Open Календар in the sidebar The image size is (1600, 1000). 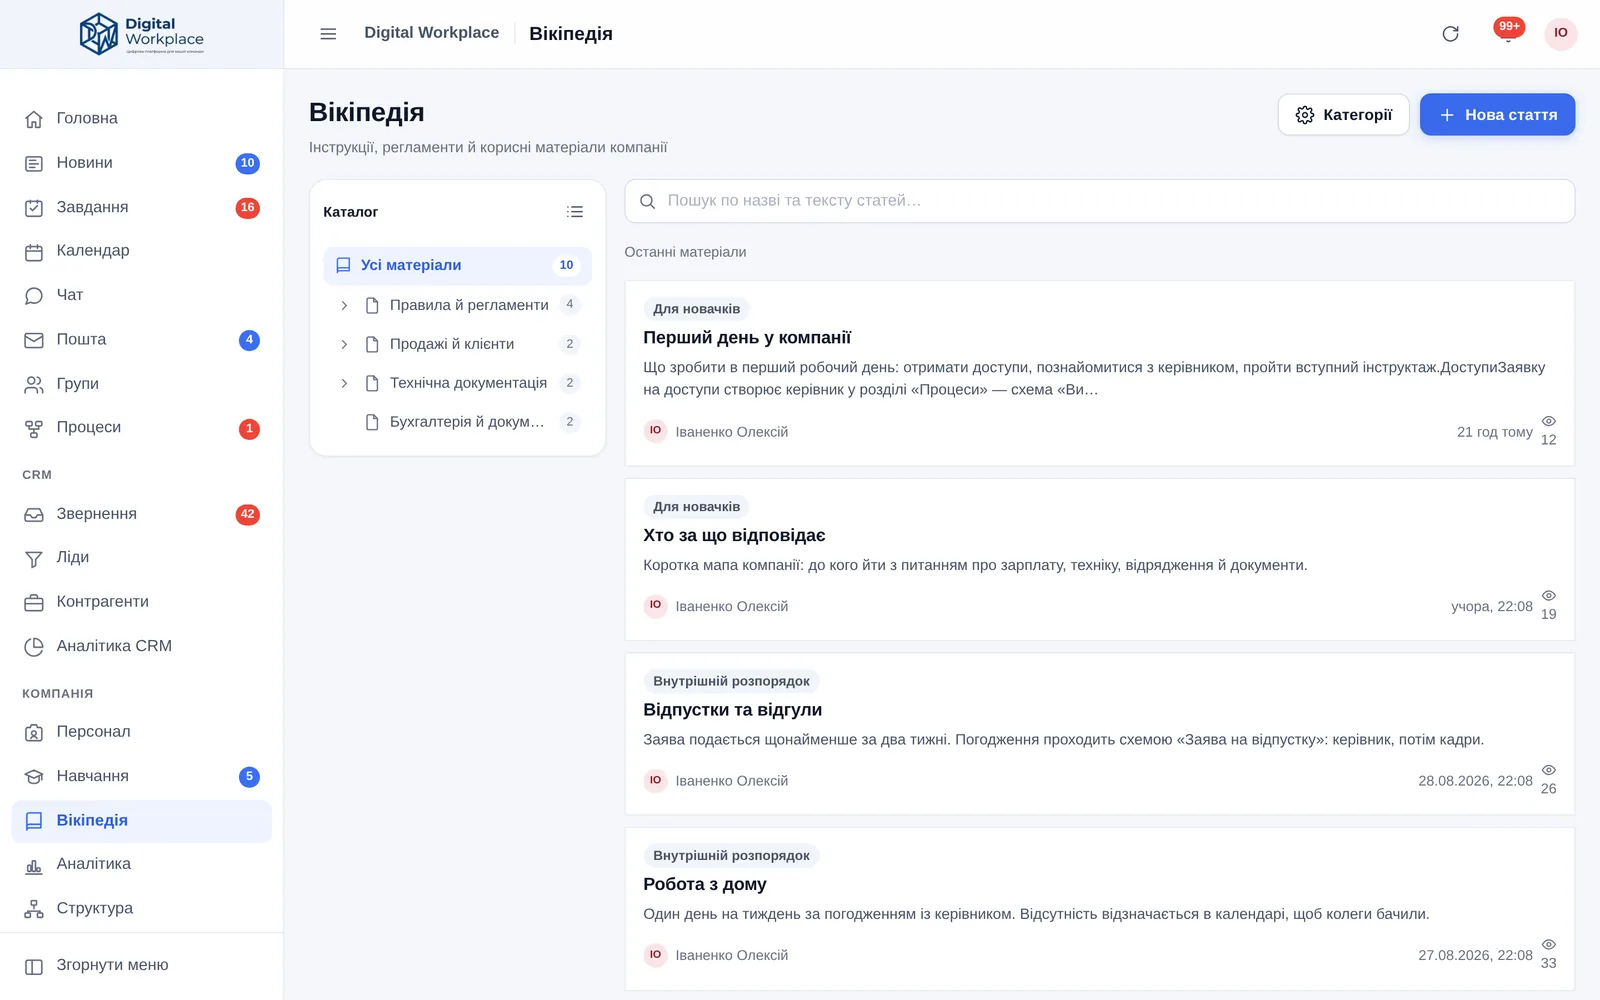point(141,251)
